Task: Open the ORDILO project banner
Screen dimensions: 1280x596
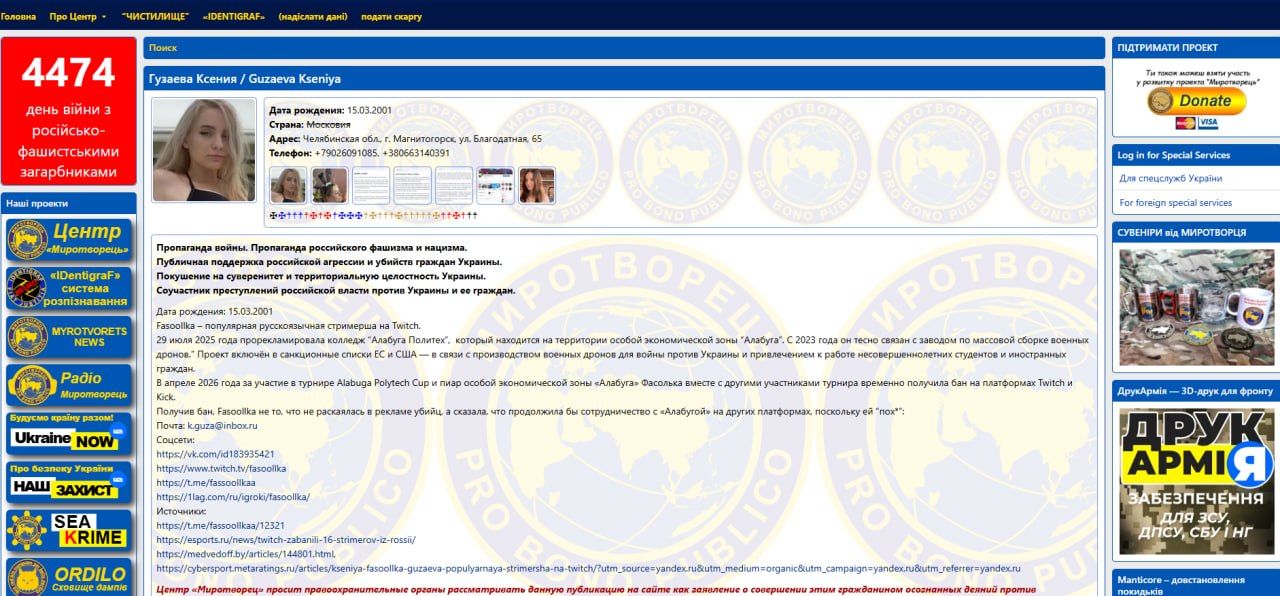Action: click(69, 578)
